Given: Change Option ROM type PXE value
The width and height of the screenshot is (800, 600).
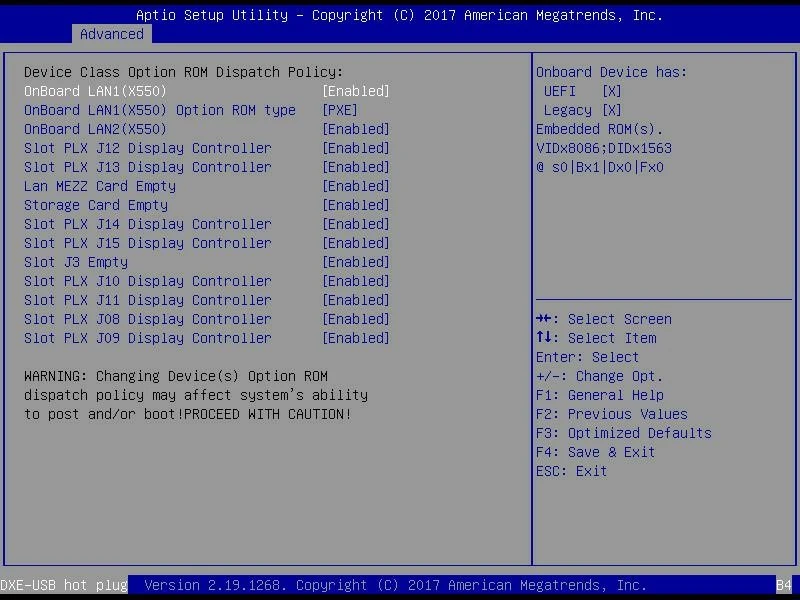Looking at the screenshot, I should [x=339, y=110].
